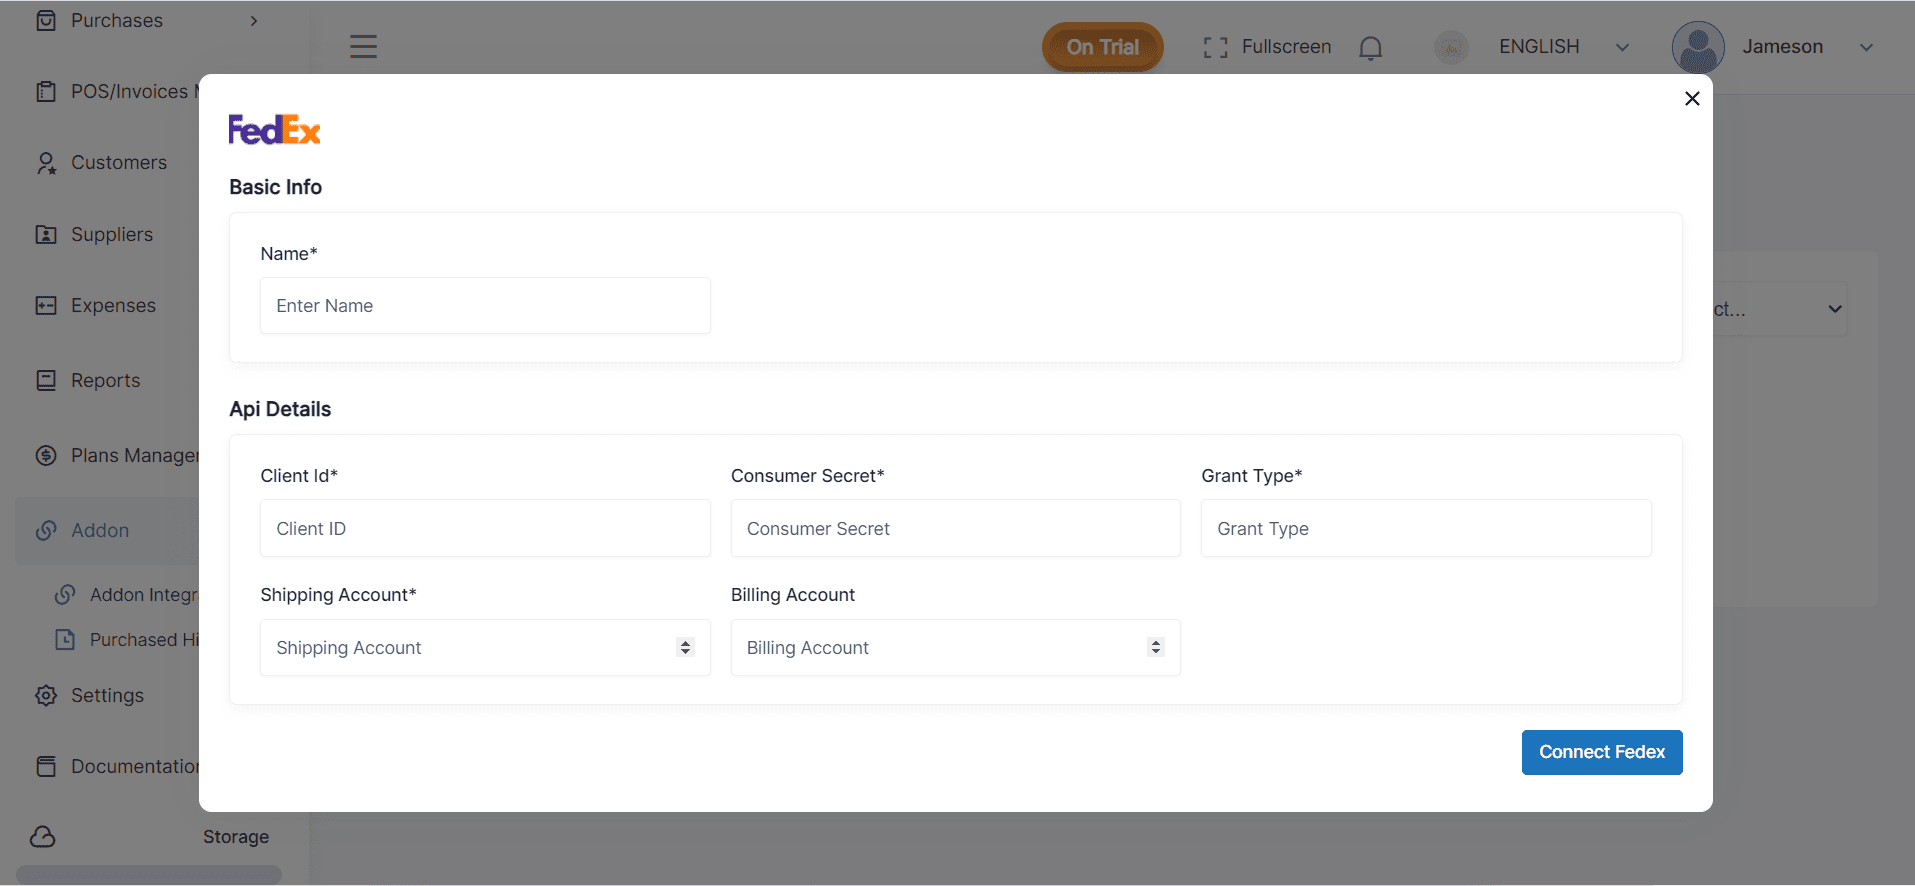Click the POS/Invoices clipboard icon
1915x886 pixels.
(46, 92)
